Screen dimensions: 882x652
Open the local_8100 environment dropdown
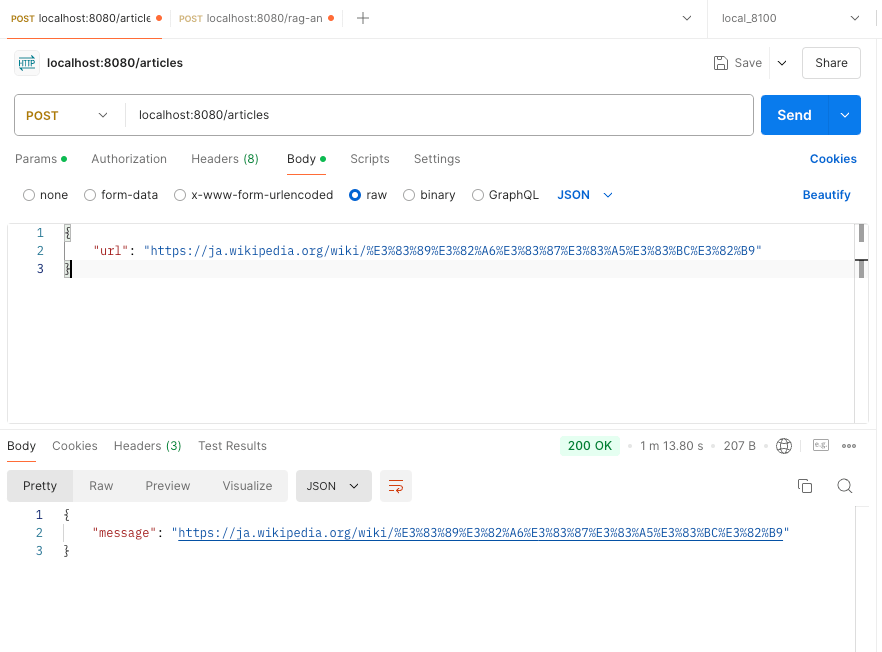click(x=790, y=19)
